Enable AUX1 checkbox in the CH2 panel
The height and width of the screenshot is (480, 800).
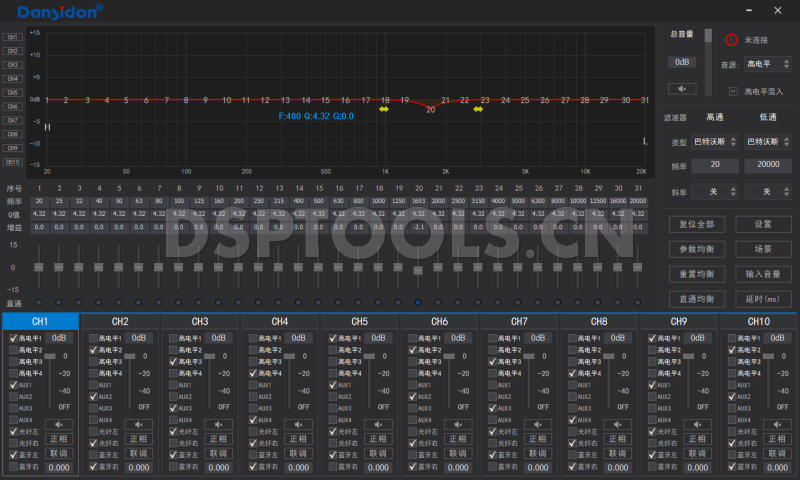click(x=93, y=384)
